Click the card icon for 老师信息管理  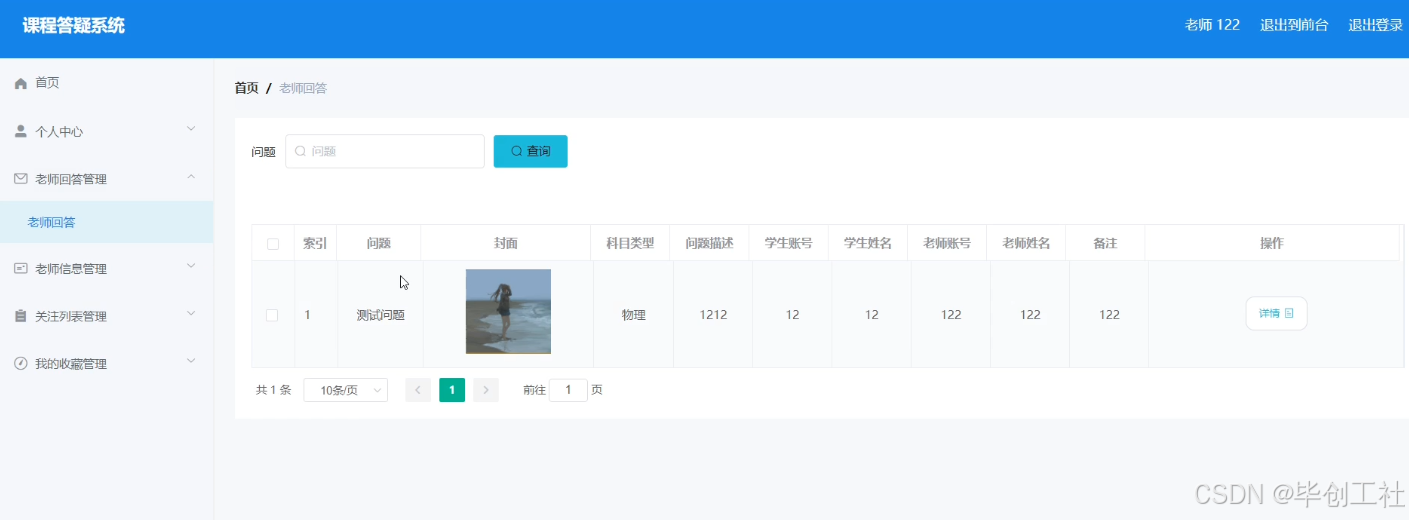21,269
